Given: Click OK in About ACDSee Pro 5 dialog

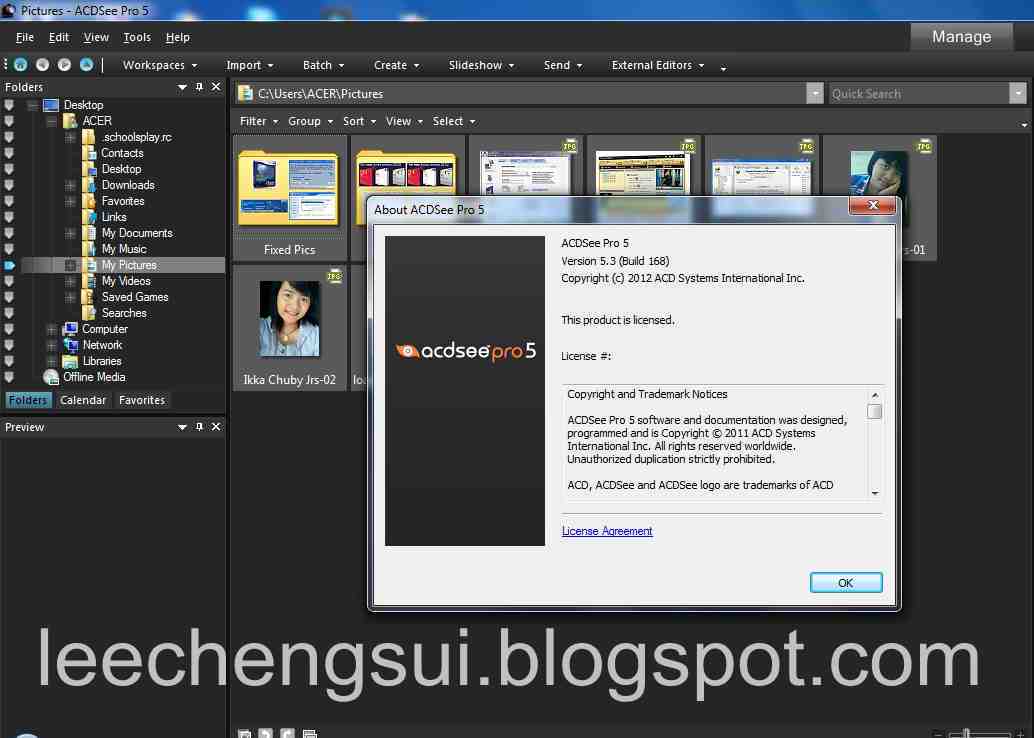Looking at the screenshot, I should [845, 583].
